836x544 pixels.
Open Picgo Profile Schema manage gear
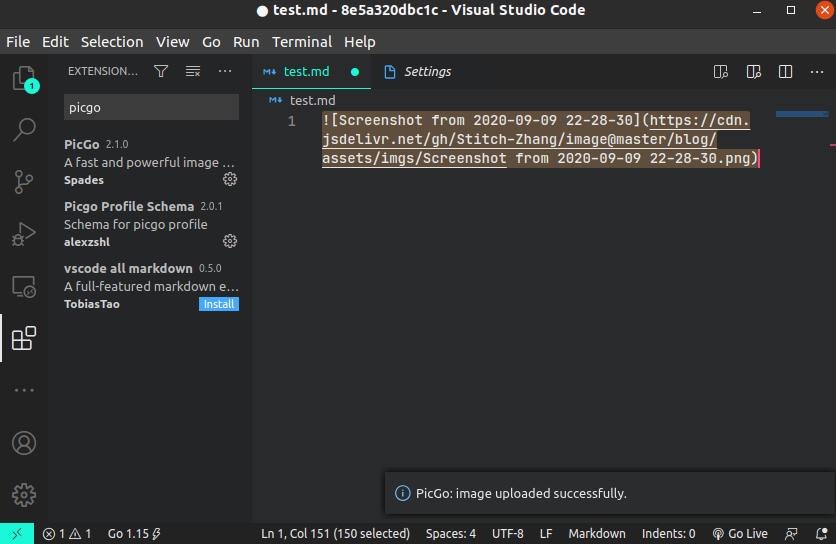[x=230, y=241]
